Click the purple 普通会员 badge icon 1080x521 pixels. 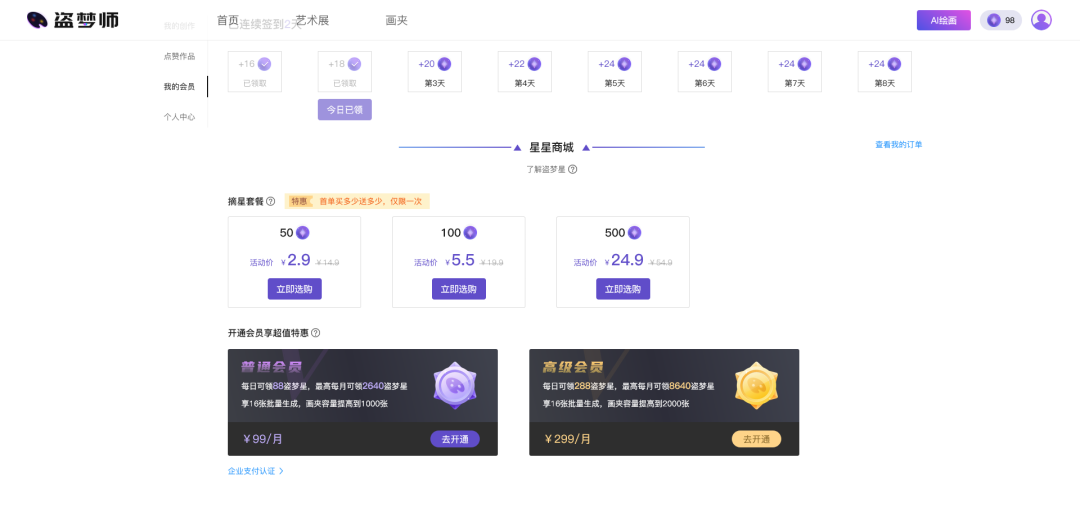click(x=454, y=386)
